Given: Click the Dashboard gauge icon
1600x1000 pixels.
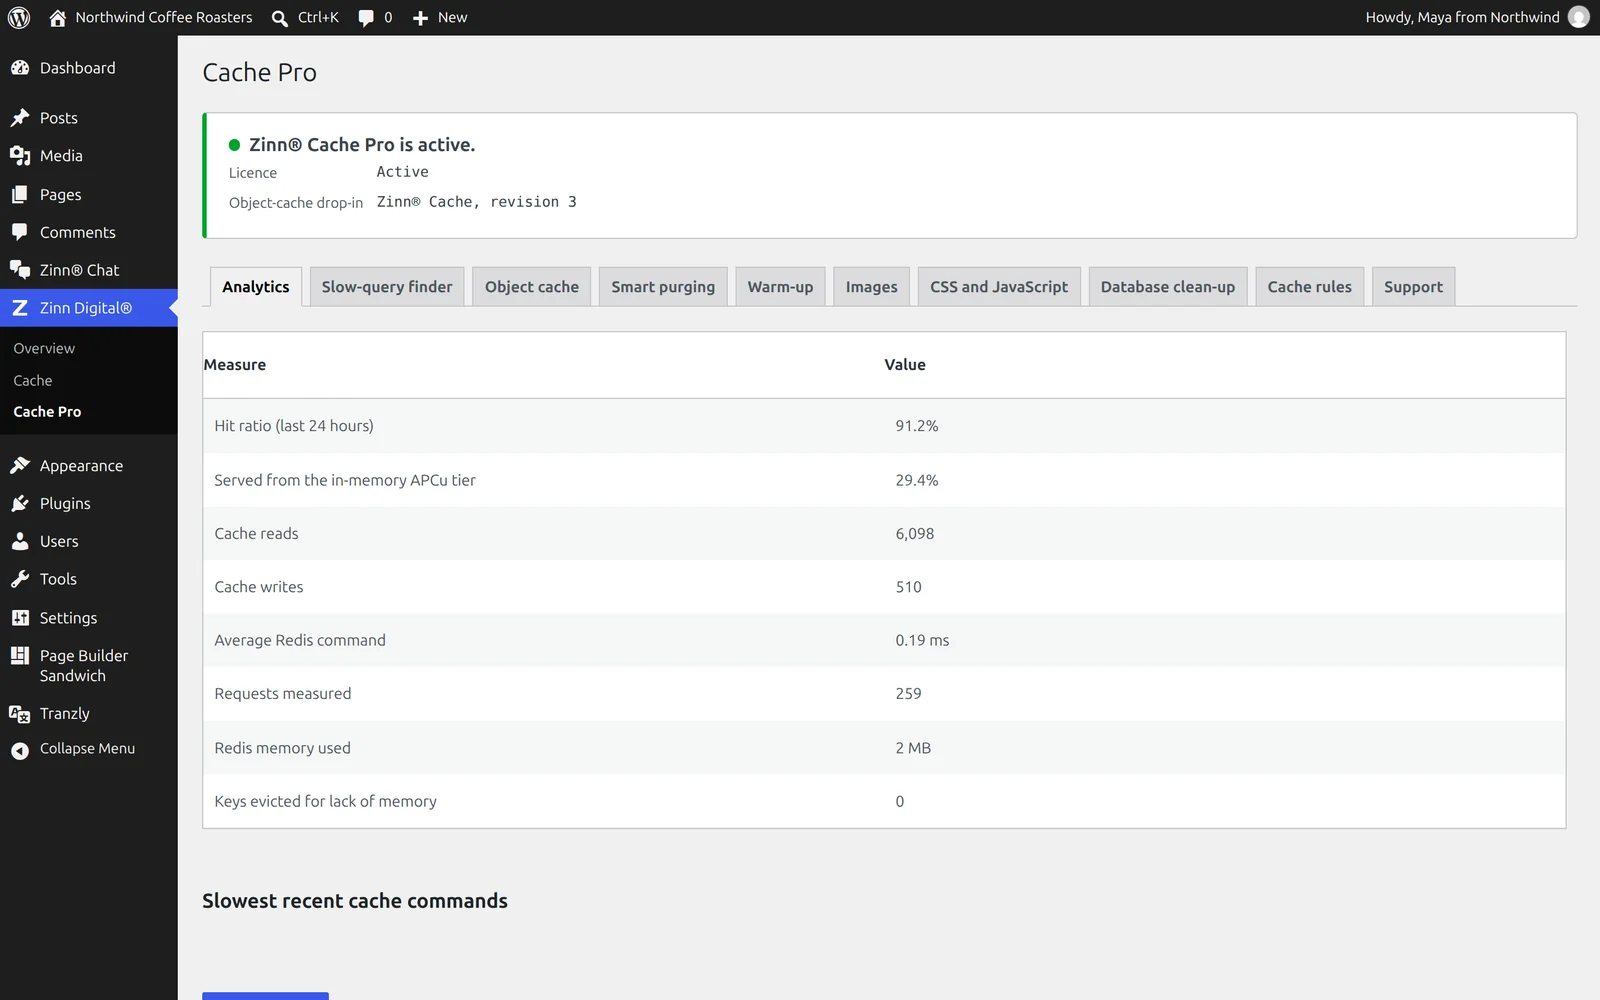Looking at the screenshot, I should tap(20, 68).
